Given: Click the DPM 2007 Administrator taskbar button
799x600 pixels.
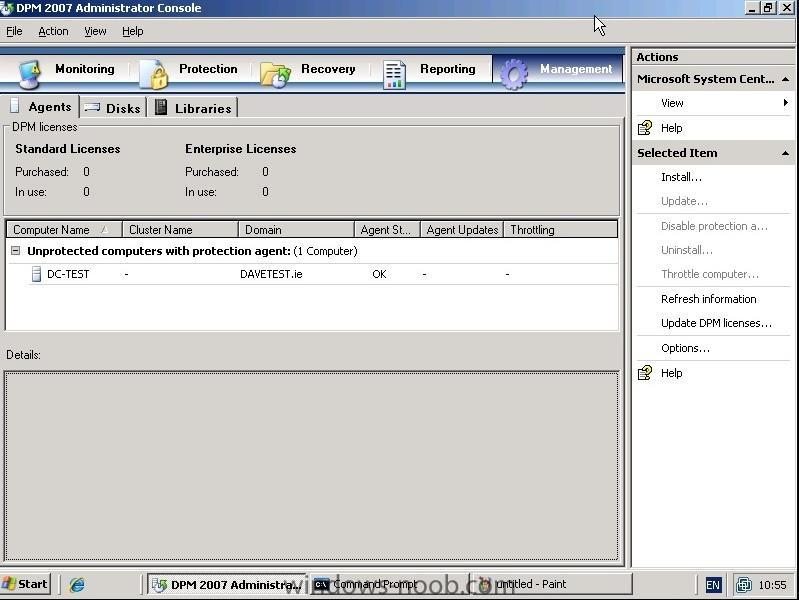Looking at the screenshot, I should [x=227, y=584].
